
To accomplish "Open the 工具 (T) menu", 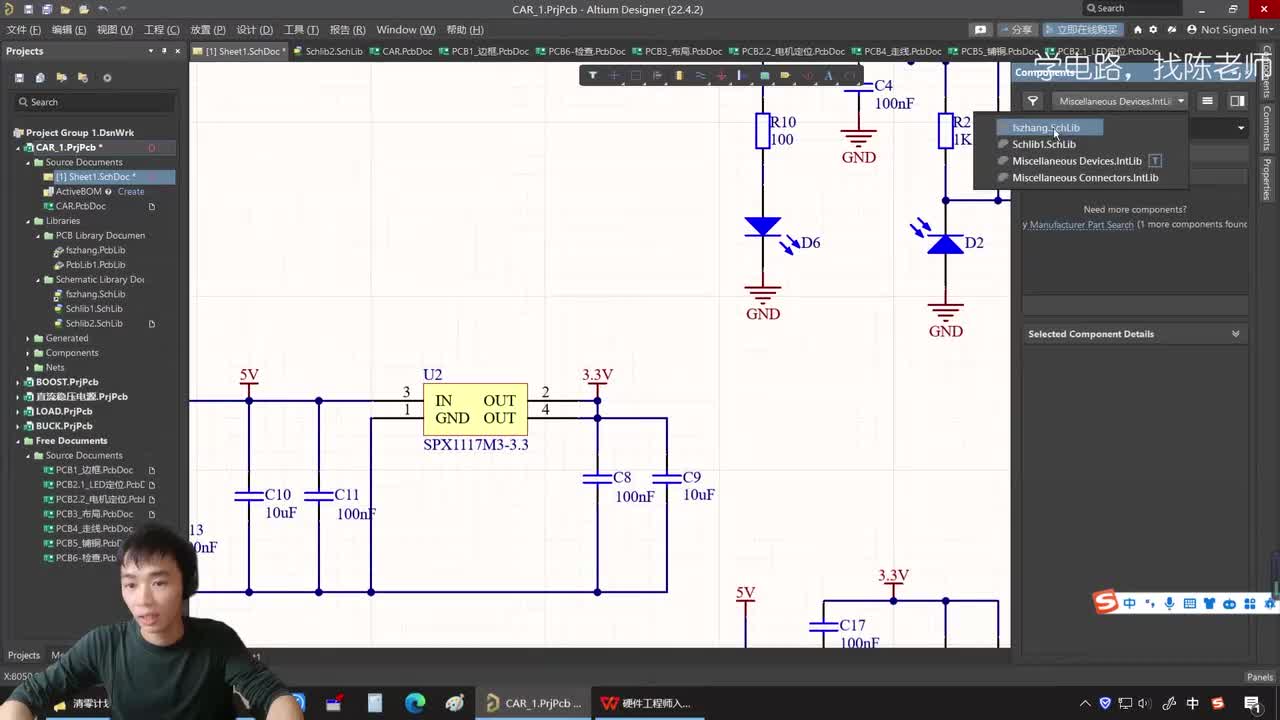I will [x=301, y=30].
